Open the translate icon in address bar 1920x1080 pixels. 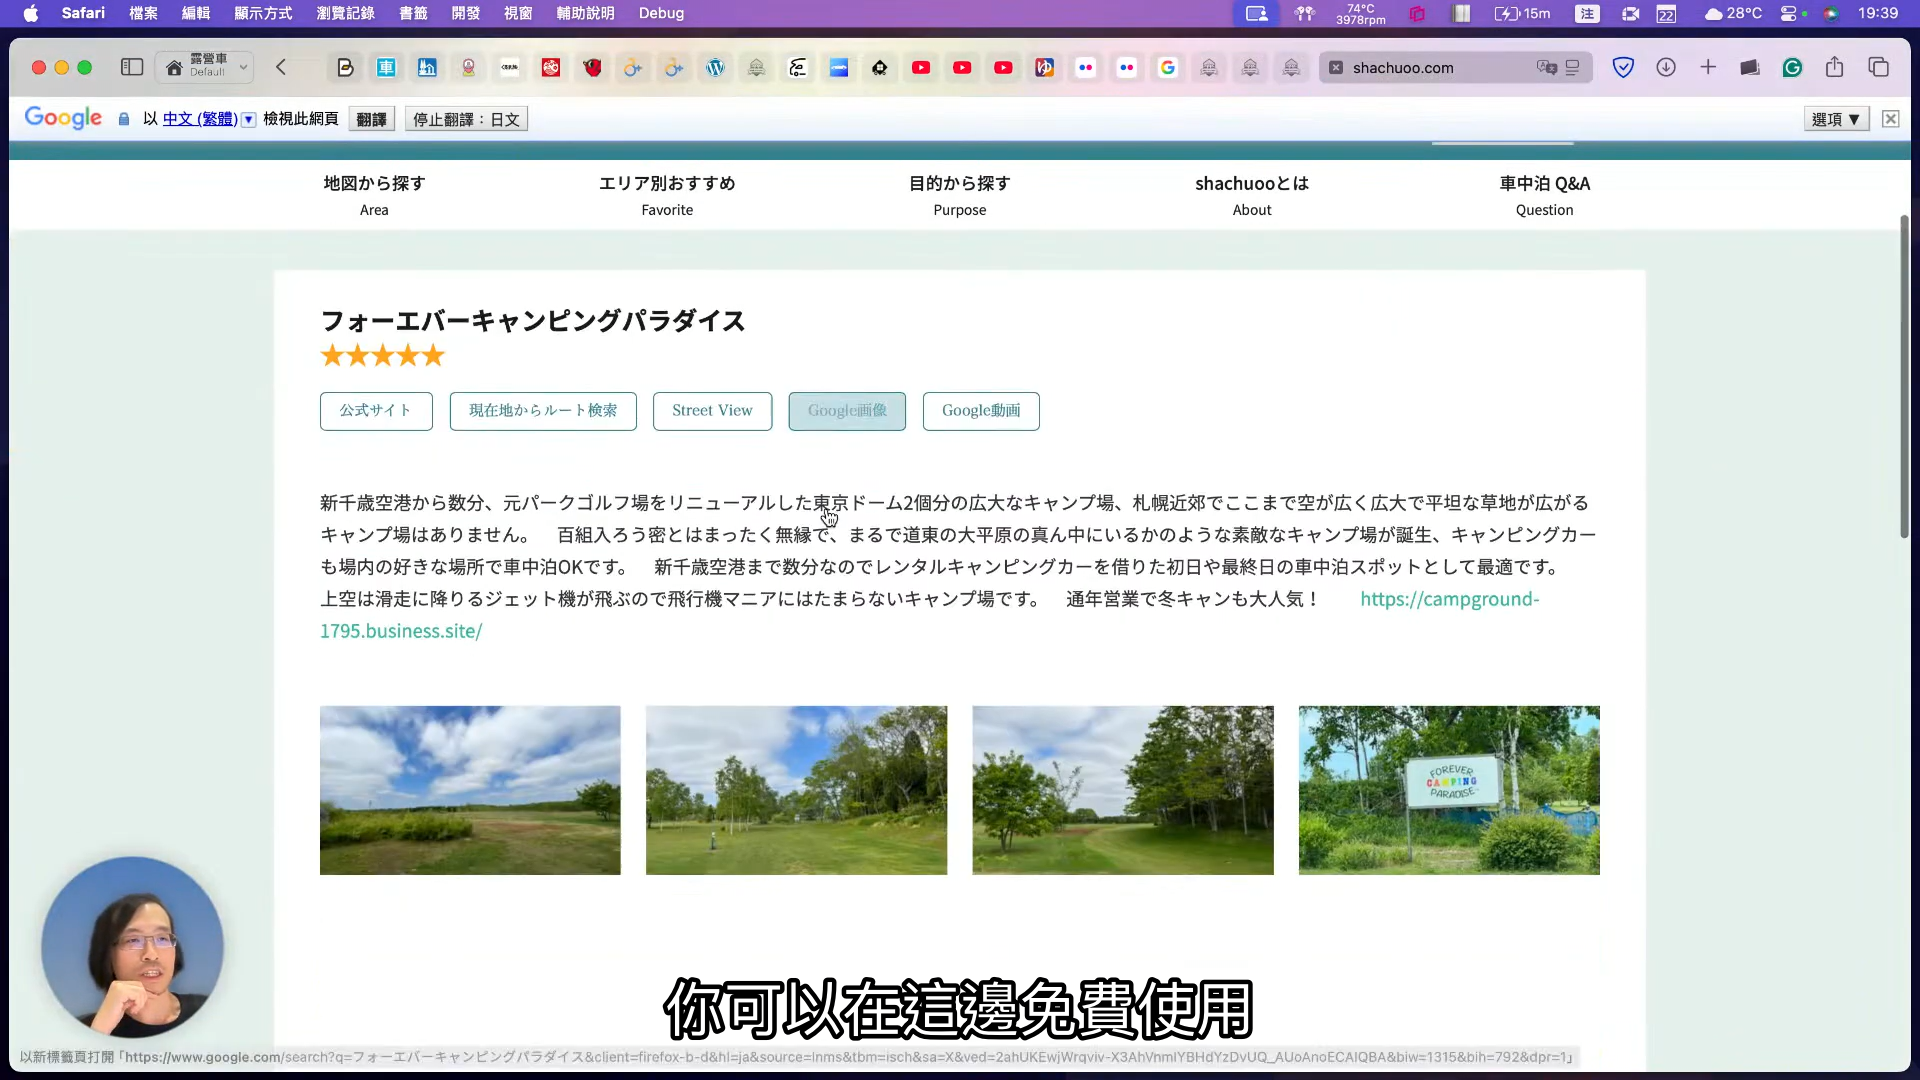(1547, 67)
